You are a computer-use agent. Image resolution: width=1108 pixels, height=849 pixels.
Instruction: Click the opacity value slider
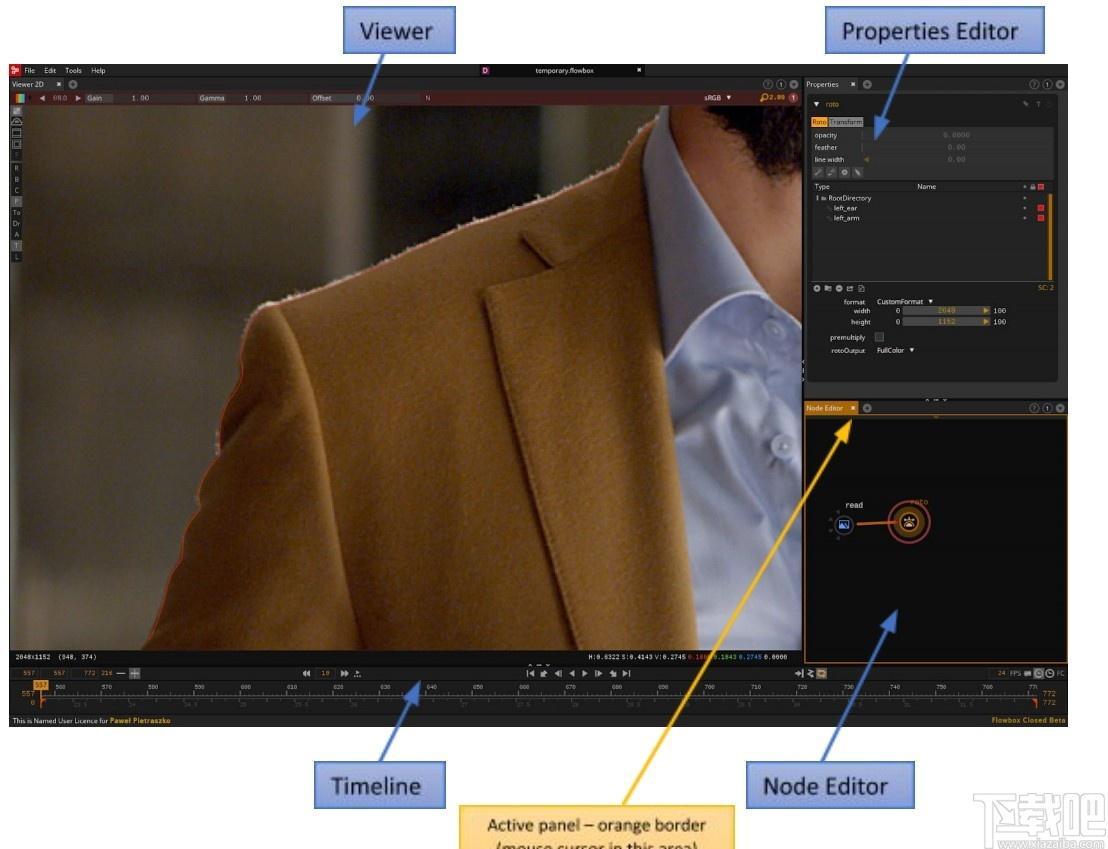coord(956,135)
